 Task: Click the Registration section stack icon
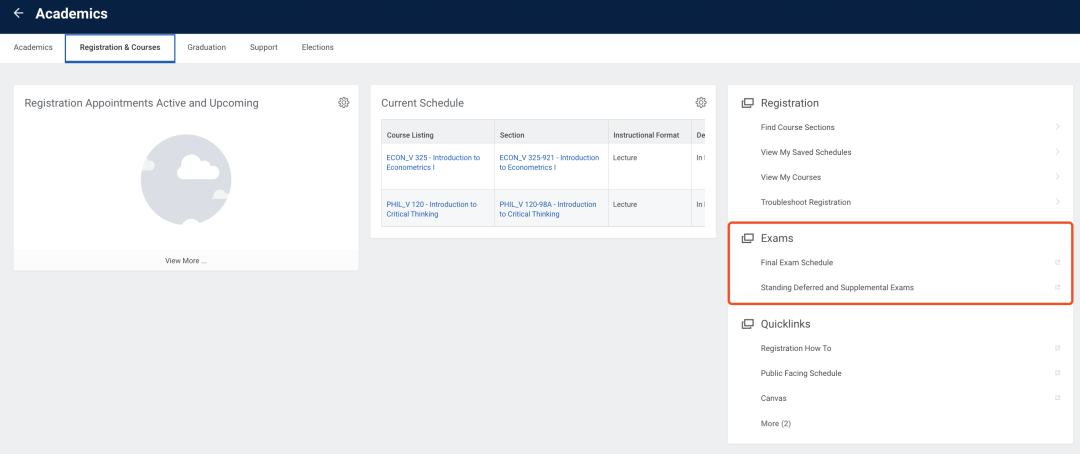tap(747, 103)
